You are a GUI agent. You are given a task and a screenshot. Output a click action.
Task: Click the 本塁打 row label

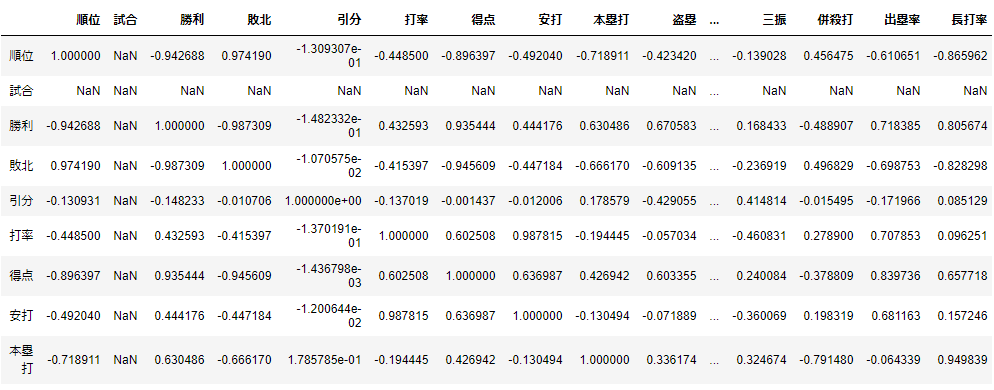[22, 360]
